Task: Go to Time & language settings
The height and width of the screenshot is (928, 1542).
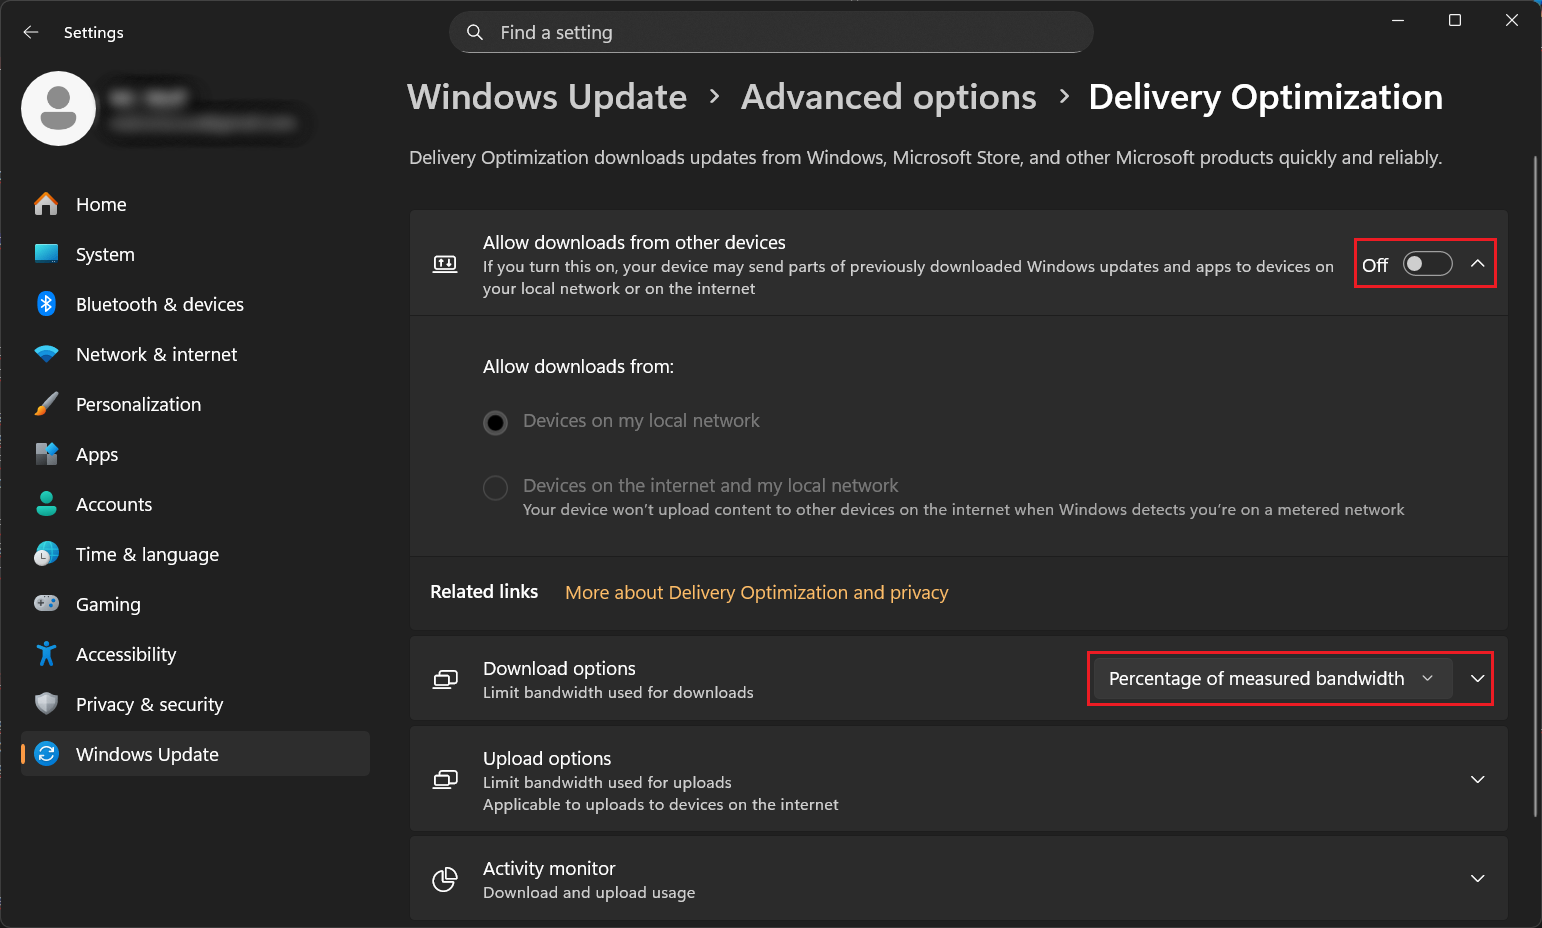Action: (x=147, y=554)
